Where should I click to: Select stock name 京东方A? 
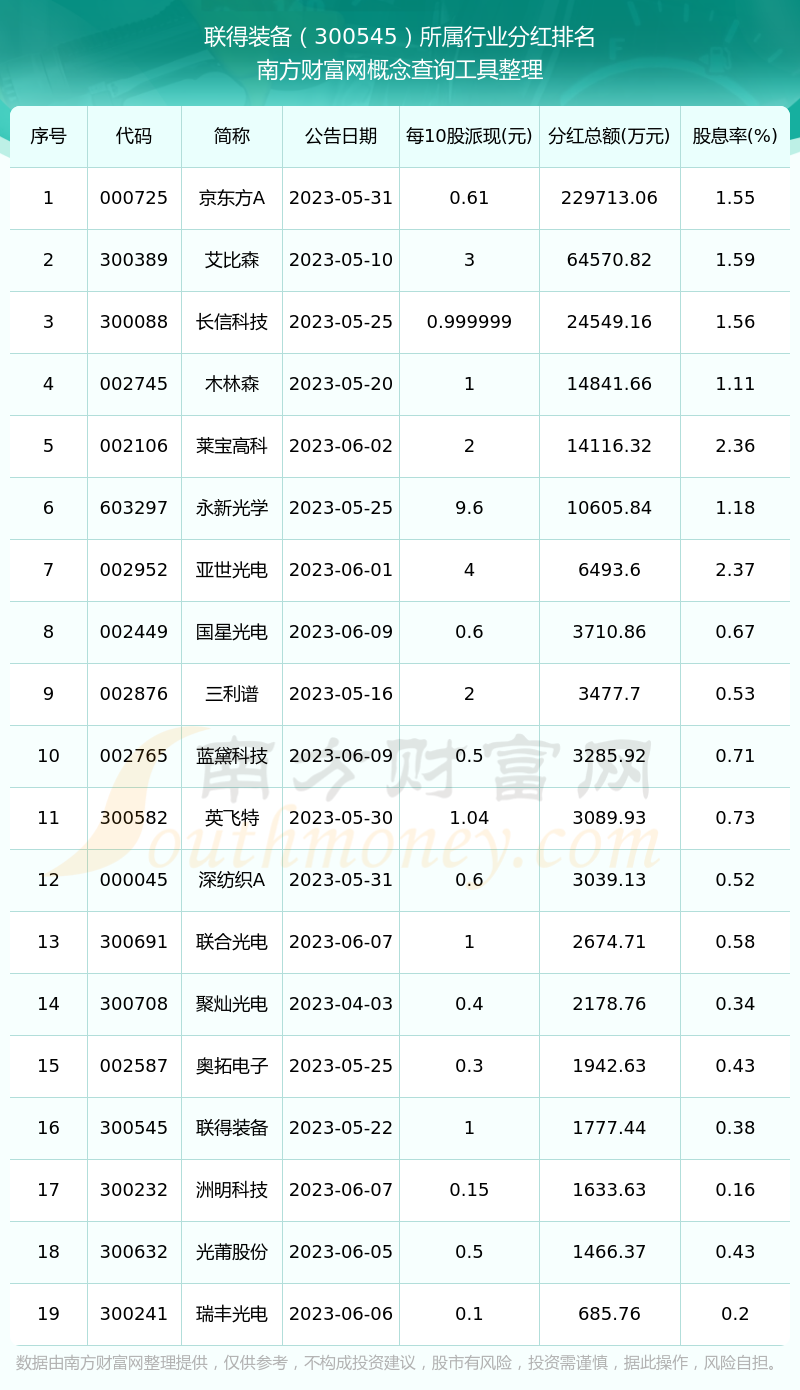232,198
